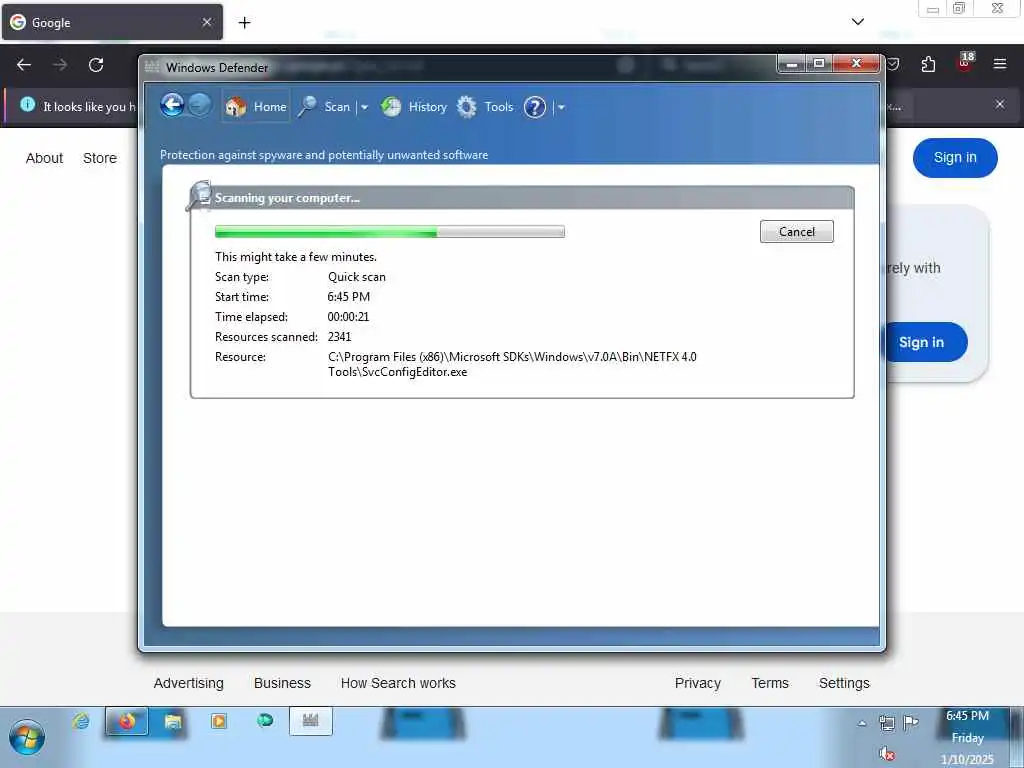Open the browser extensions puzzle icon
The height and width of the screenshot is (768, 1024).
click(x=928, y=64)
